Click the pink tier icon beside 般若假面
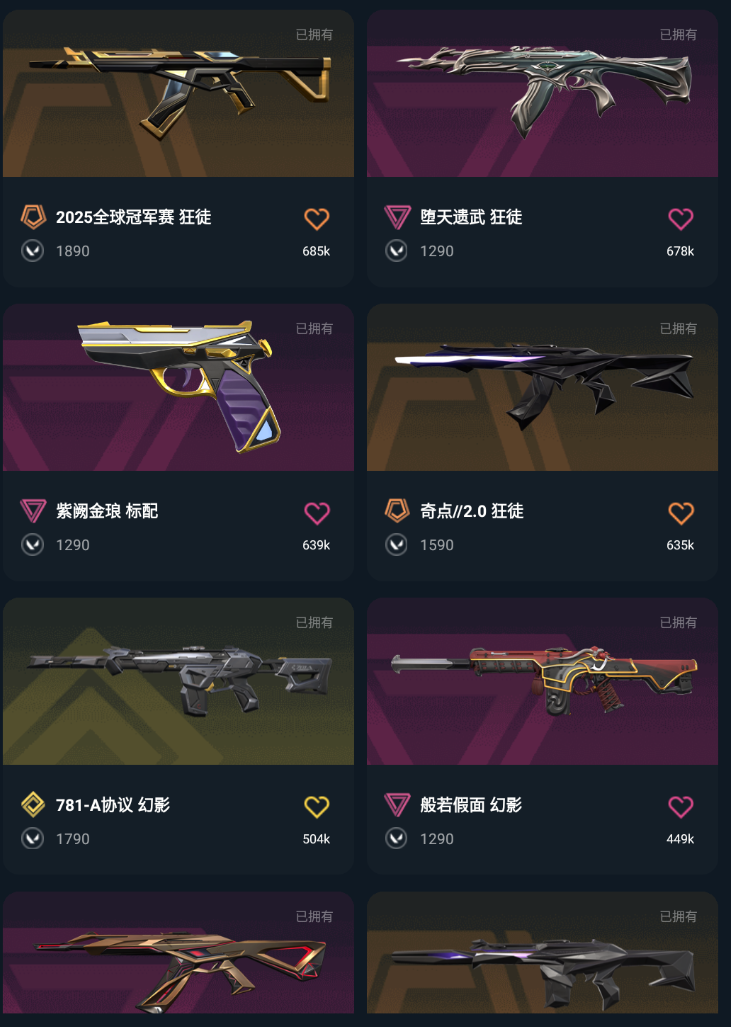 [397, 804]
